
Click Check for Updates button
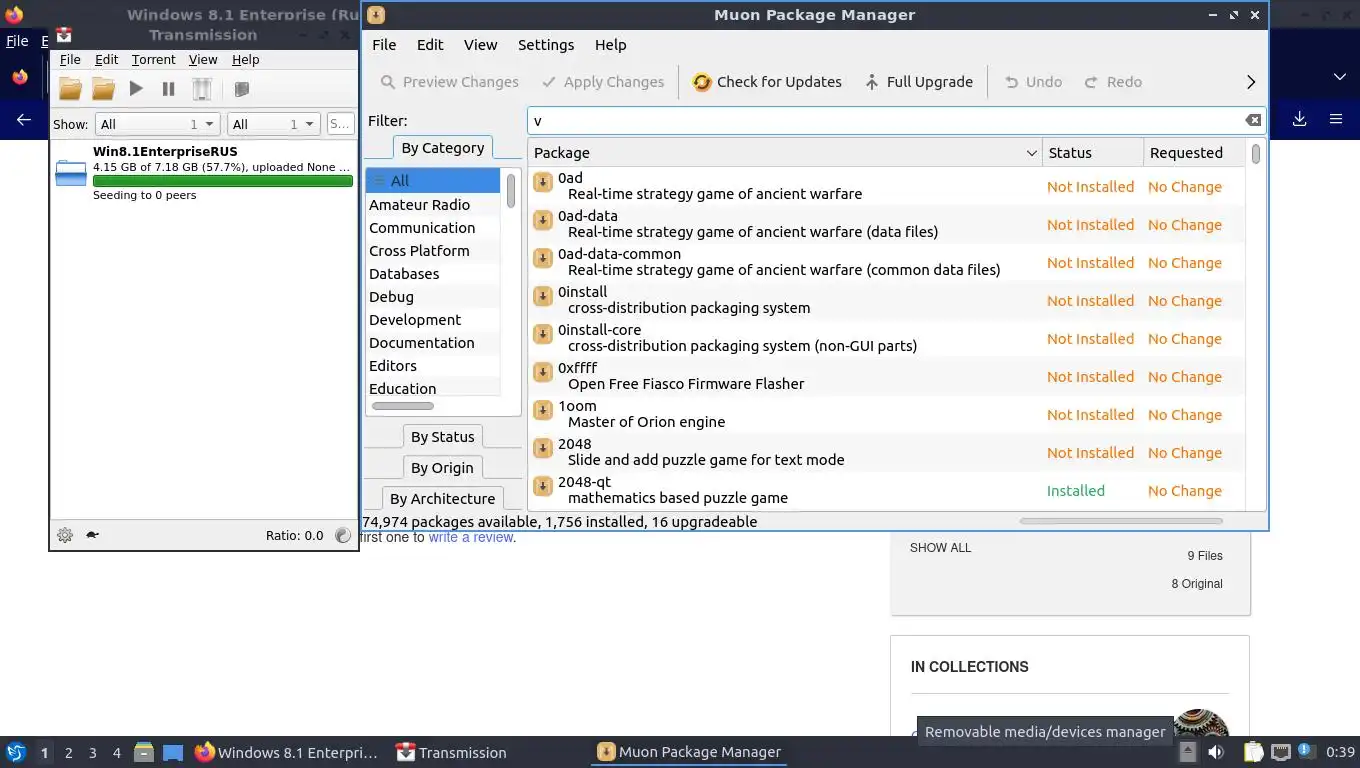tap(767, 82)
